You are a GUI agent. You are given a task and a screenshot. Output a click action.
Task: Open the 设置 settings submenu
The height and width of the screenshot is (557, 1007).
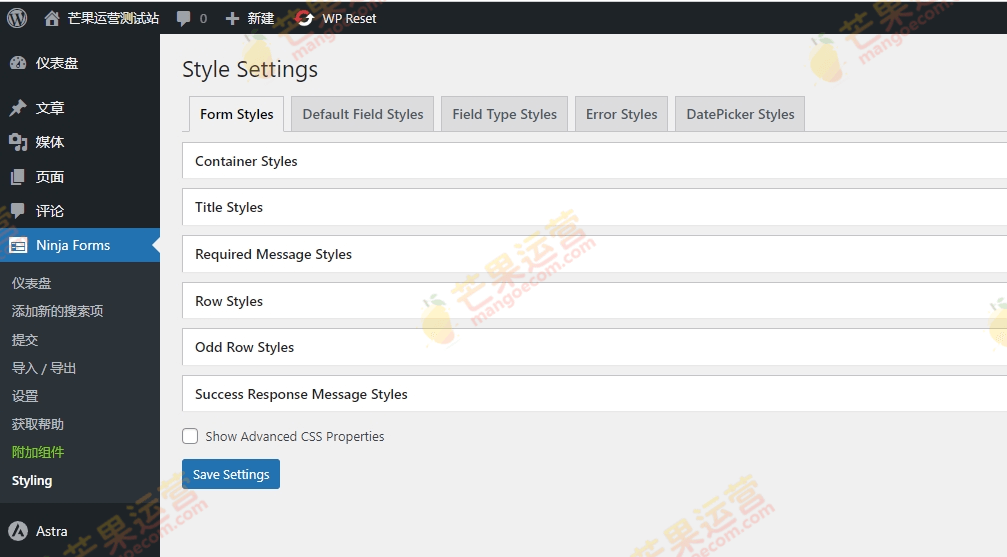(25, 396)
